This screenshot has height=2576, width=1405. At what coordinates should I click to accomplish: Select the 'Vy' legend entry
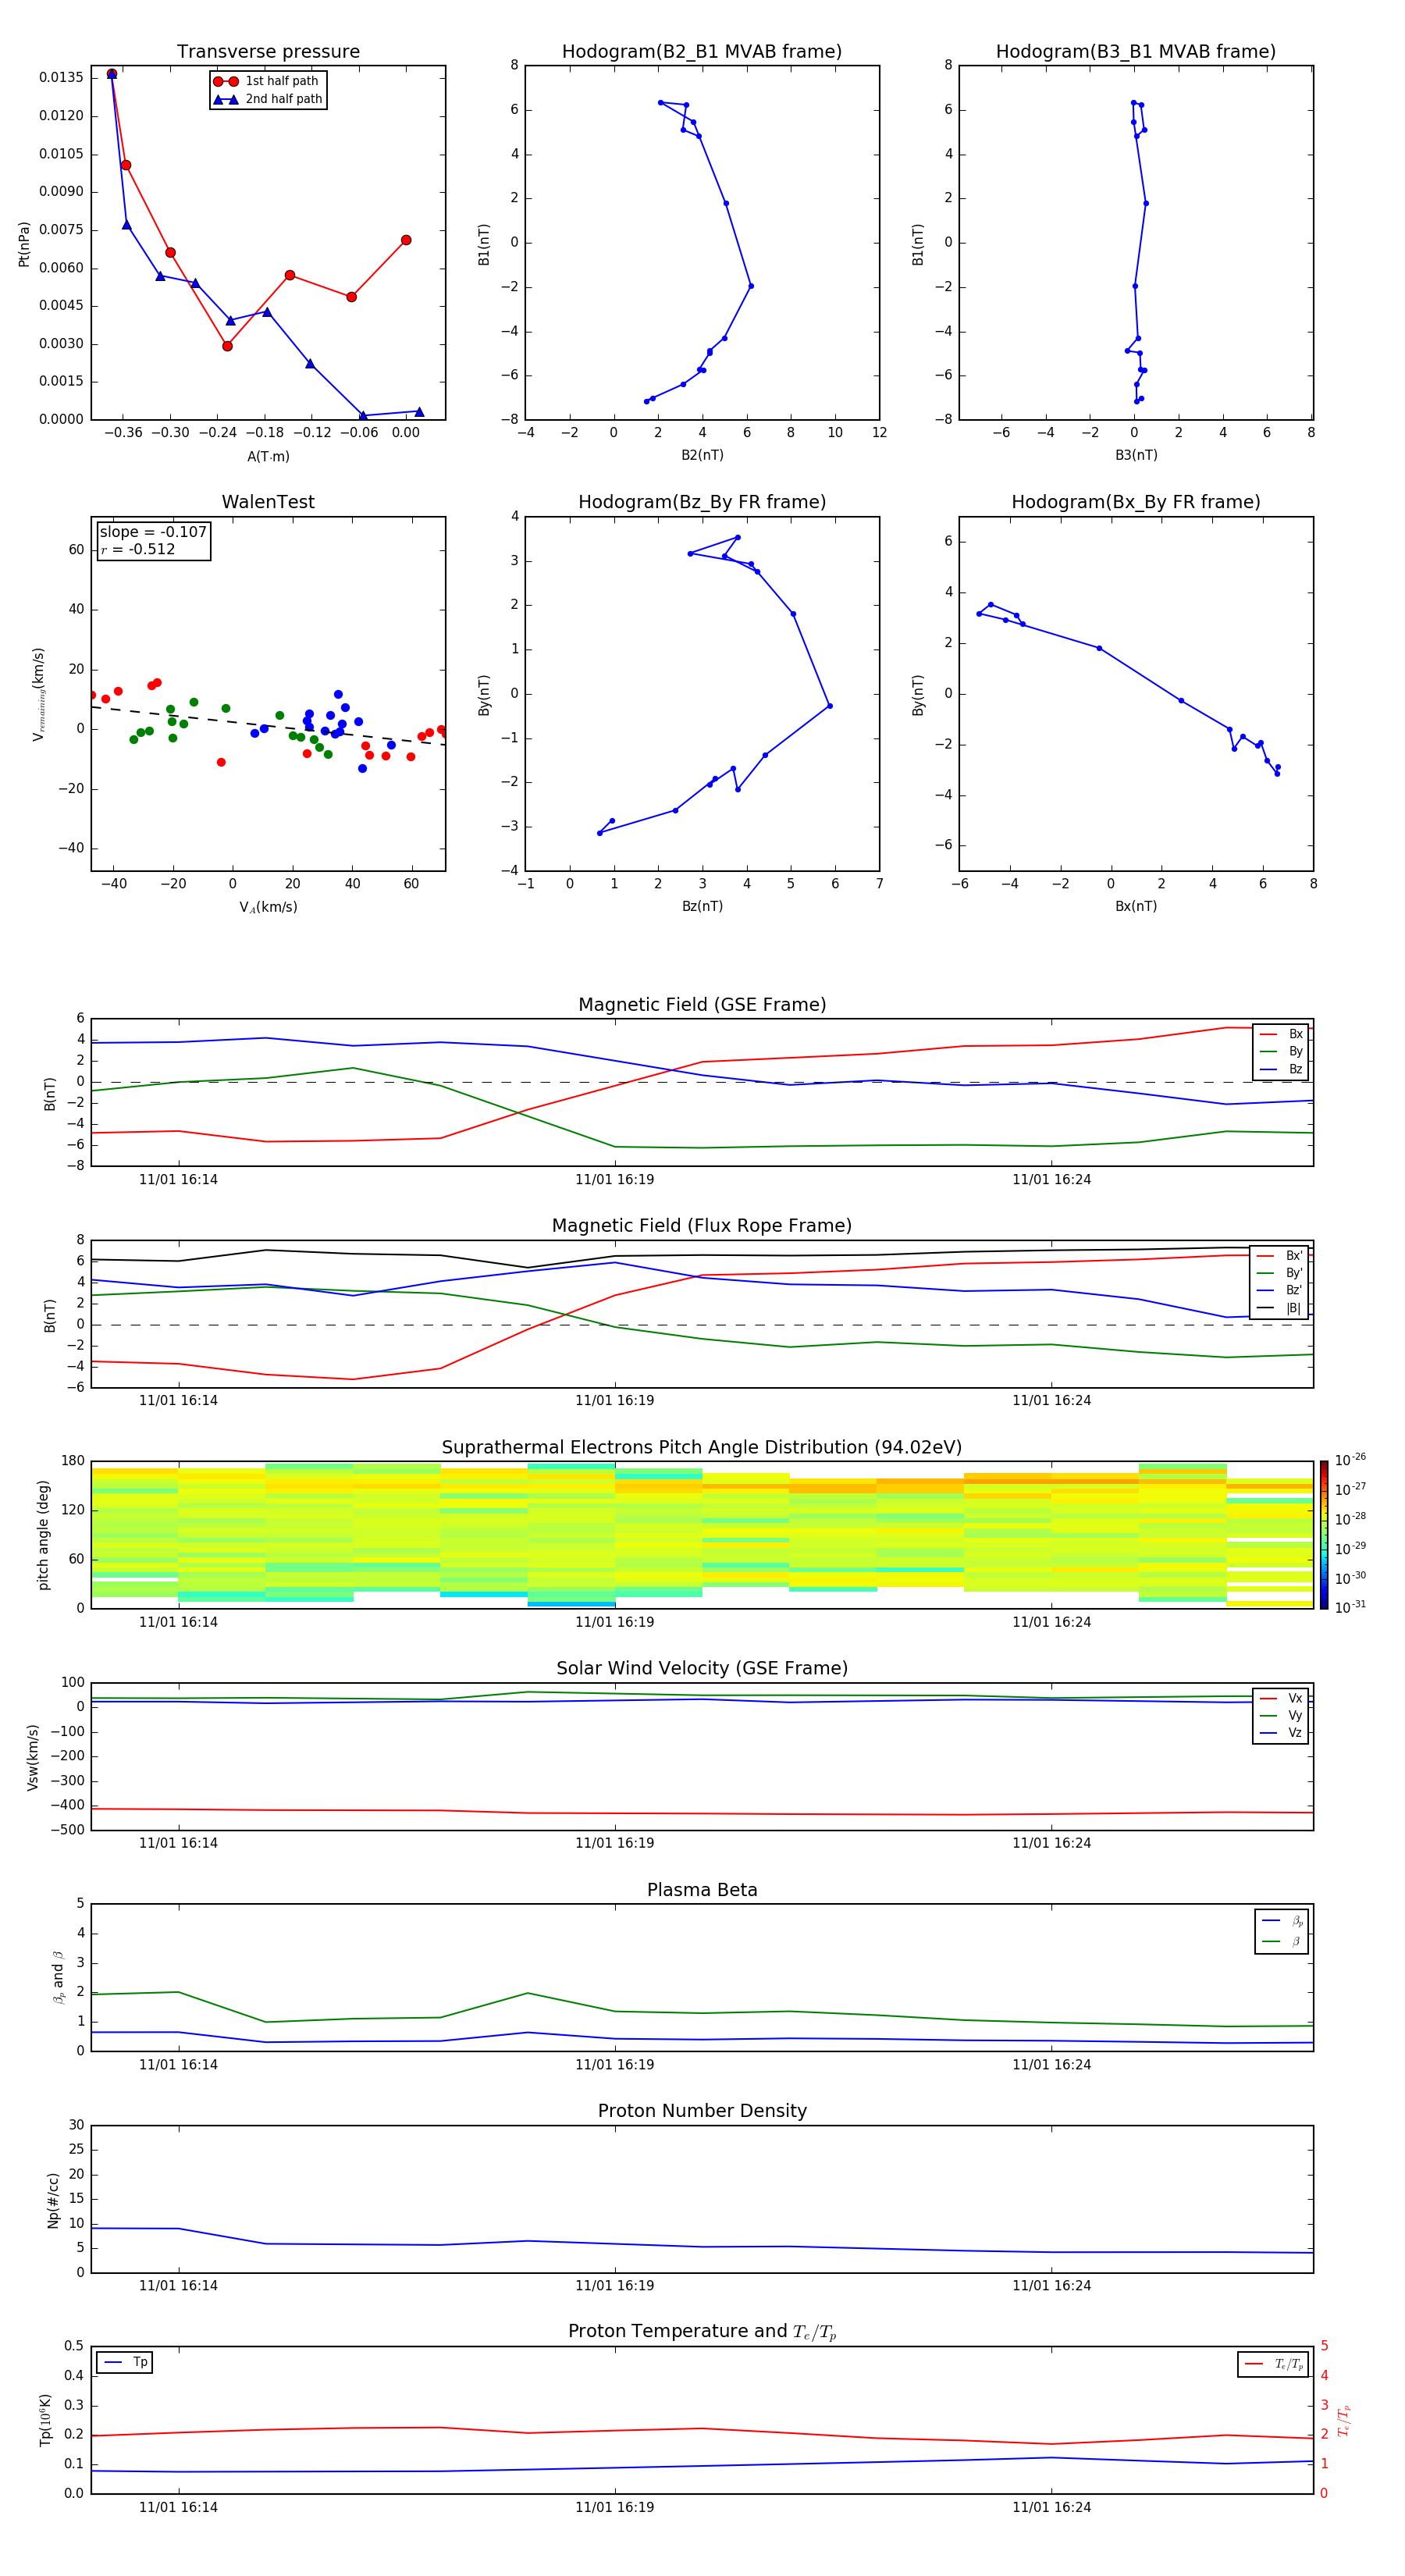pyautogui.click(x=1282, y=1716)
